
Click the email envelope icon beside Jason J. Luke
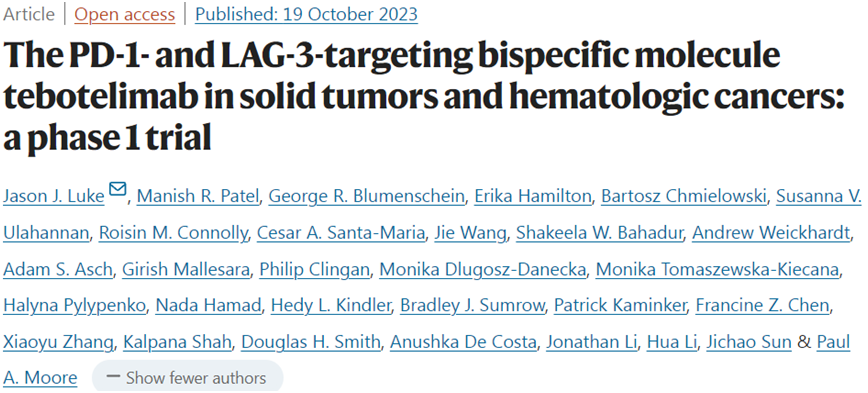coord(117,189)
